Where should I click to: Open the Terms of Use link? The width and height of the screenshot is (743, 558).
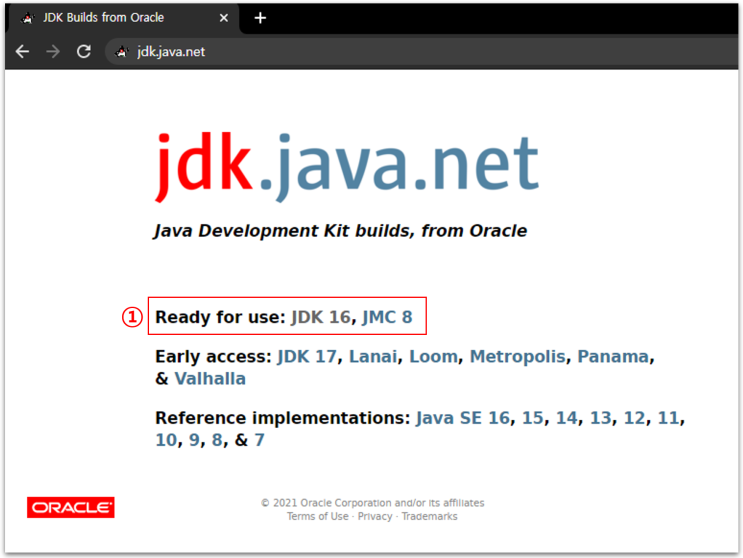317,516
